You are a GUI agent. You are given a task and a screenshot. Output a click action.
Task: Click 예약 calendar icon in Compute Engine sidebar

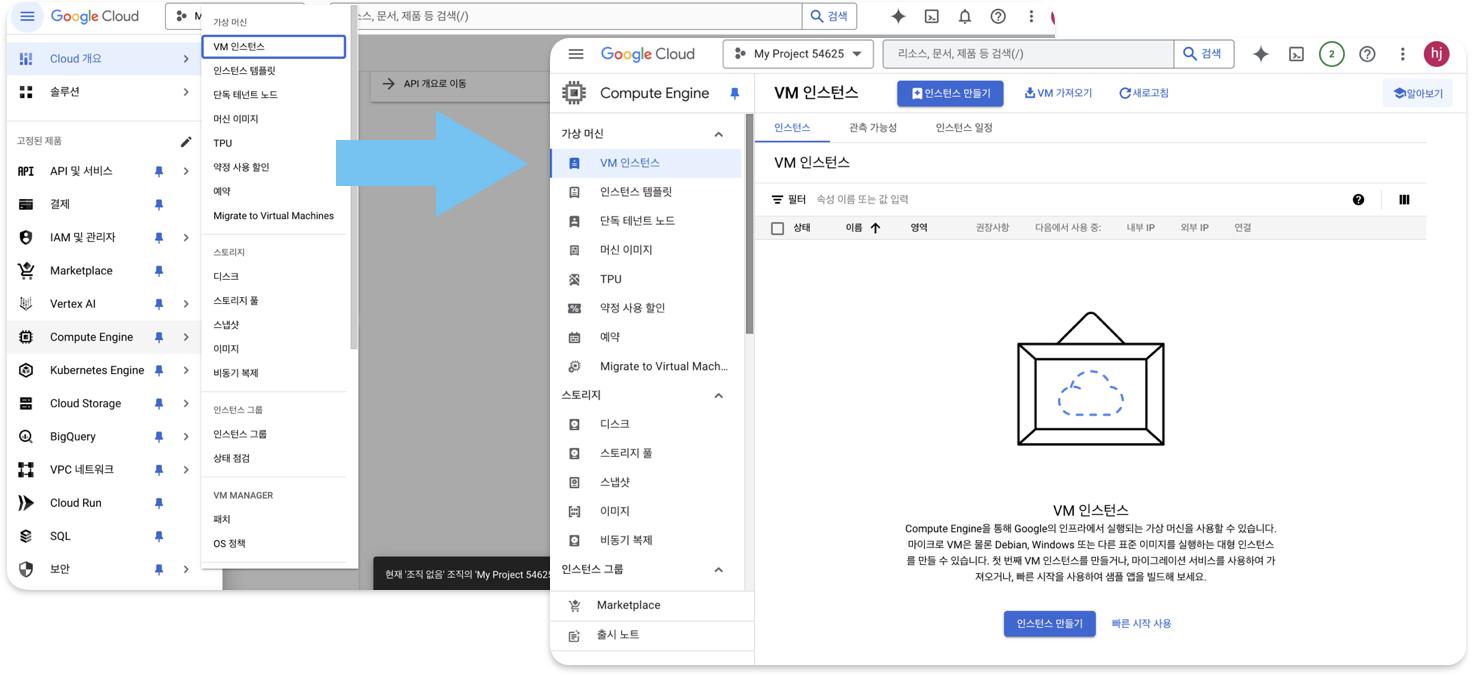click(574, 338)
